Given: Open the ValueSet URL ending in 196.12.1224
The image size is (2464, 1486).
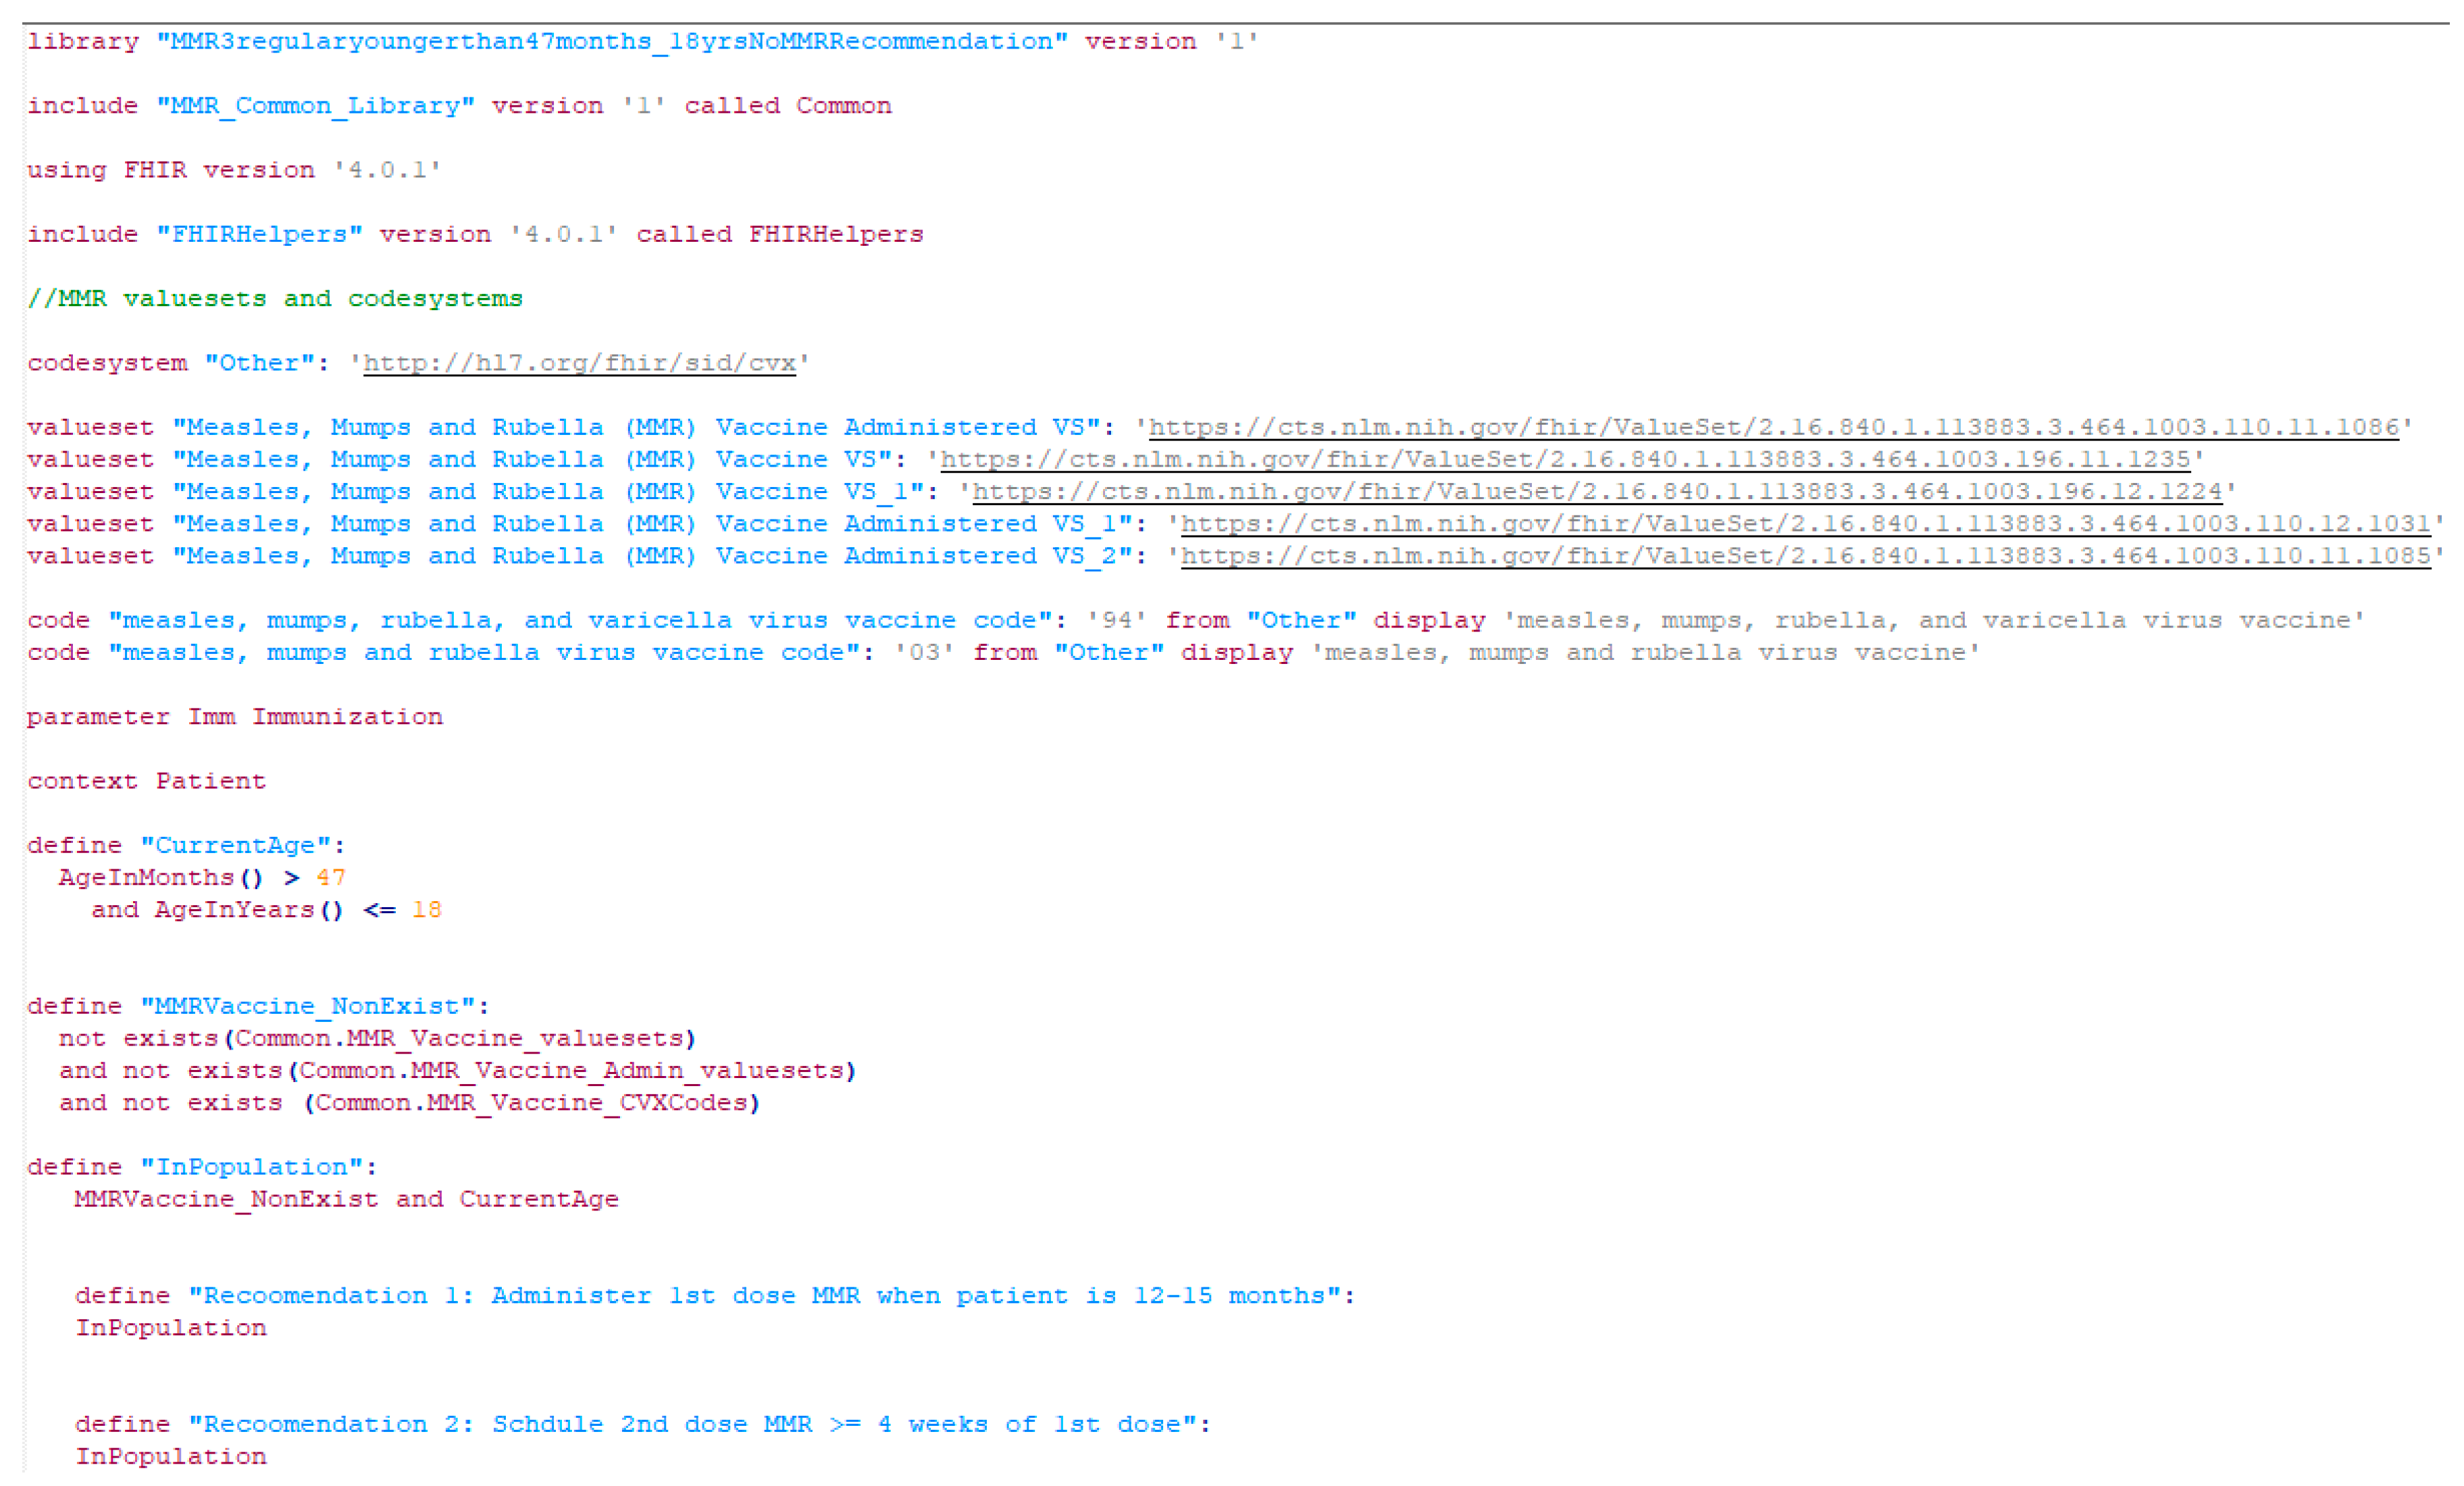Looking at the screenshot, I should [x=1596, y=491].
